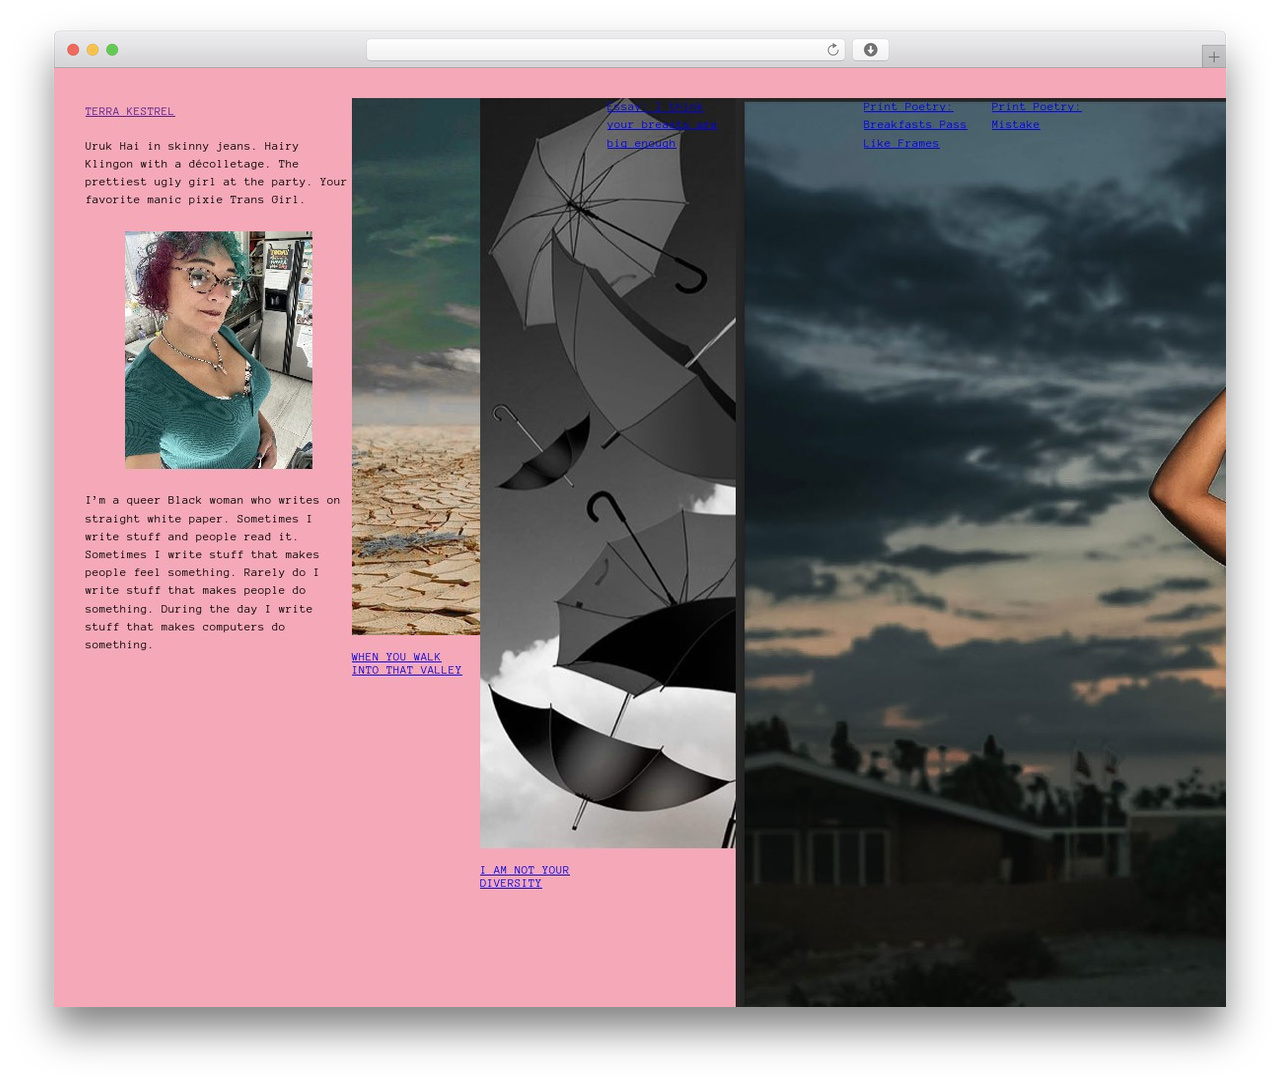The height and width of the screenshot is (1084, 1280).
Task: Open 'Print Poetry: Breakfasts Pass Like Frames' link
Action: (915, 125)
